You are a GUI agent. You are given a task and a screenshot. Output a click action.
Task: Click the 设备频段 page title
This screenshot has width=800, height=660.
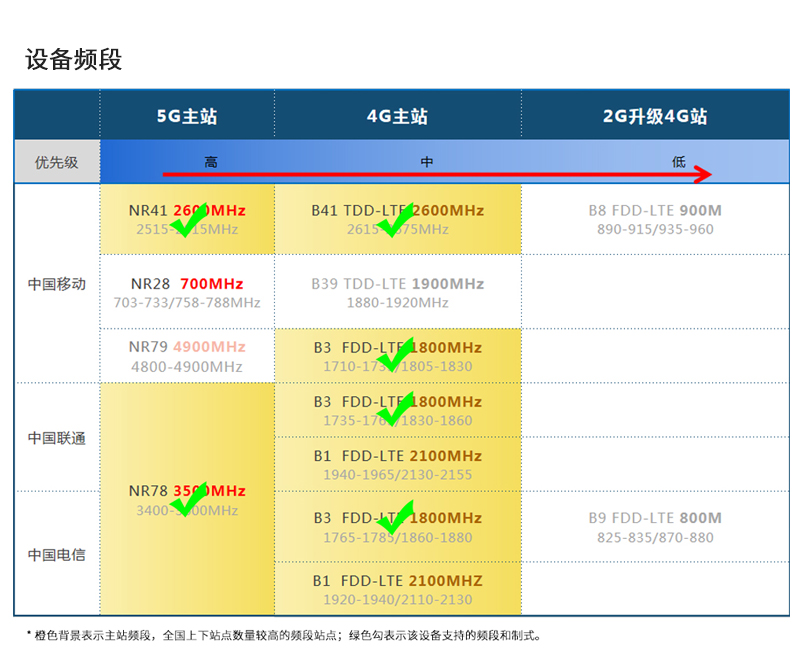point(74,59)
